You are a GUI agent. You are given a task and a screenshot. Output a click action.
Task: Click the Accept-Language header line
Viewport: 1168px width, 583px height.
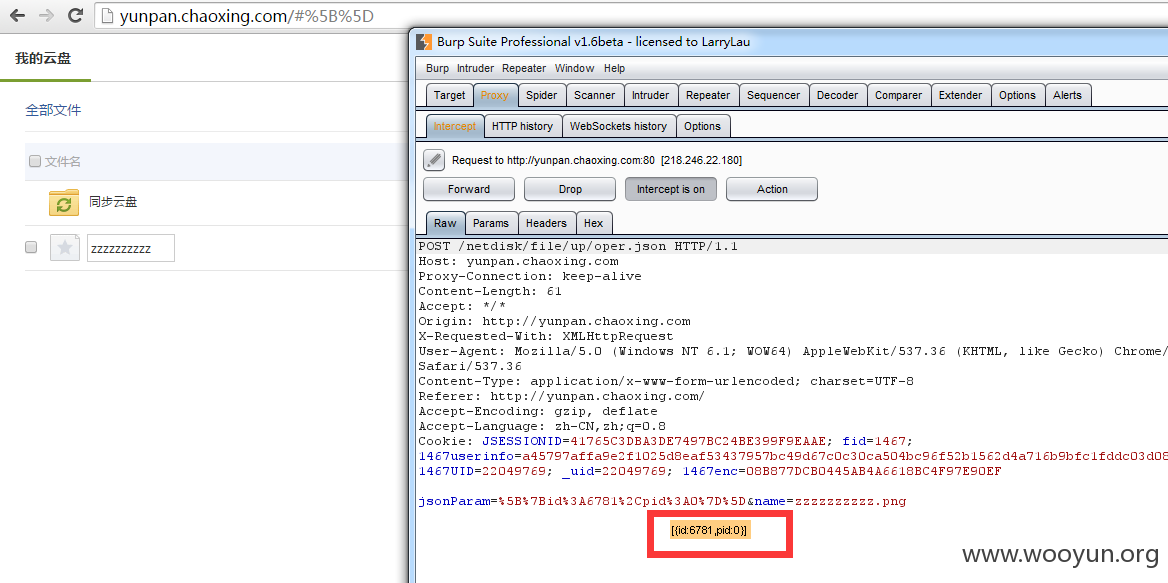[x=542, y=426]
